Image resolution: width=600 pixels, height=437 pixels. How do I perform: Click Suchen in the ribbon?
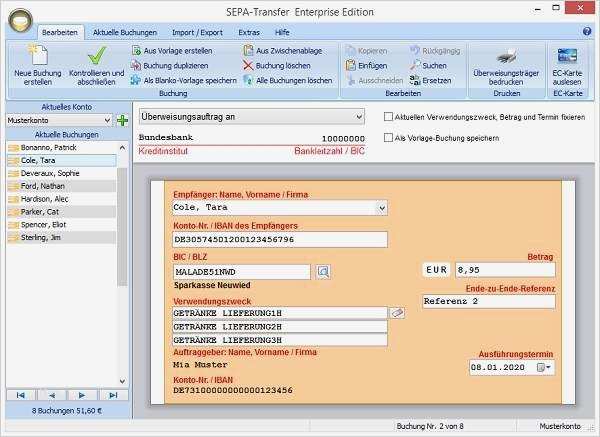(428, 65)
